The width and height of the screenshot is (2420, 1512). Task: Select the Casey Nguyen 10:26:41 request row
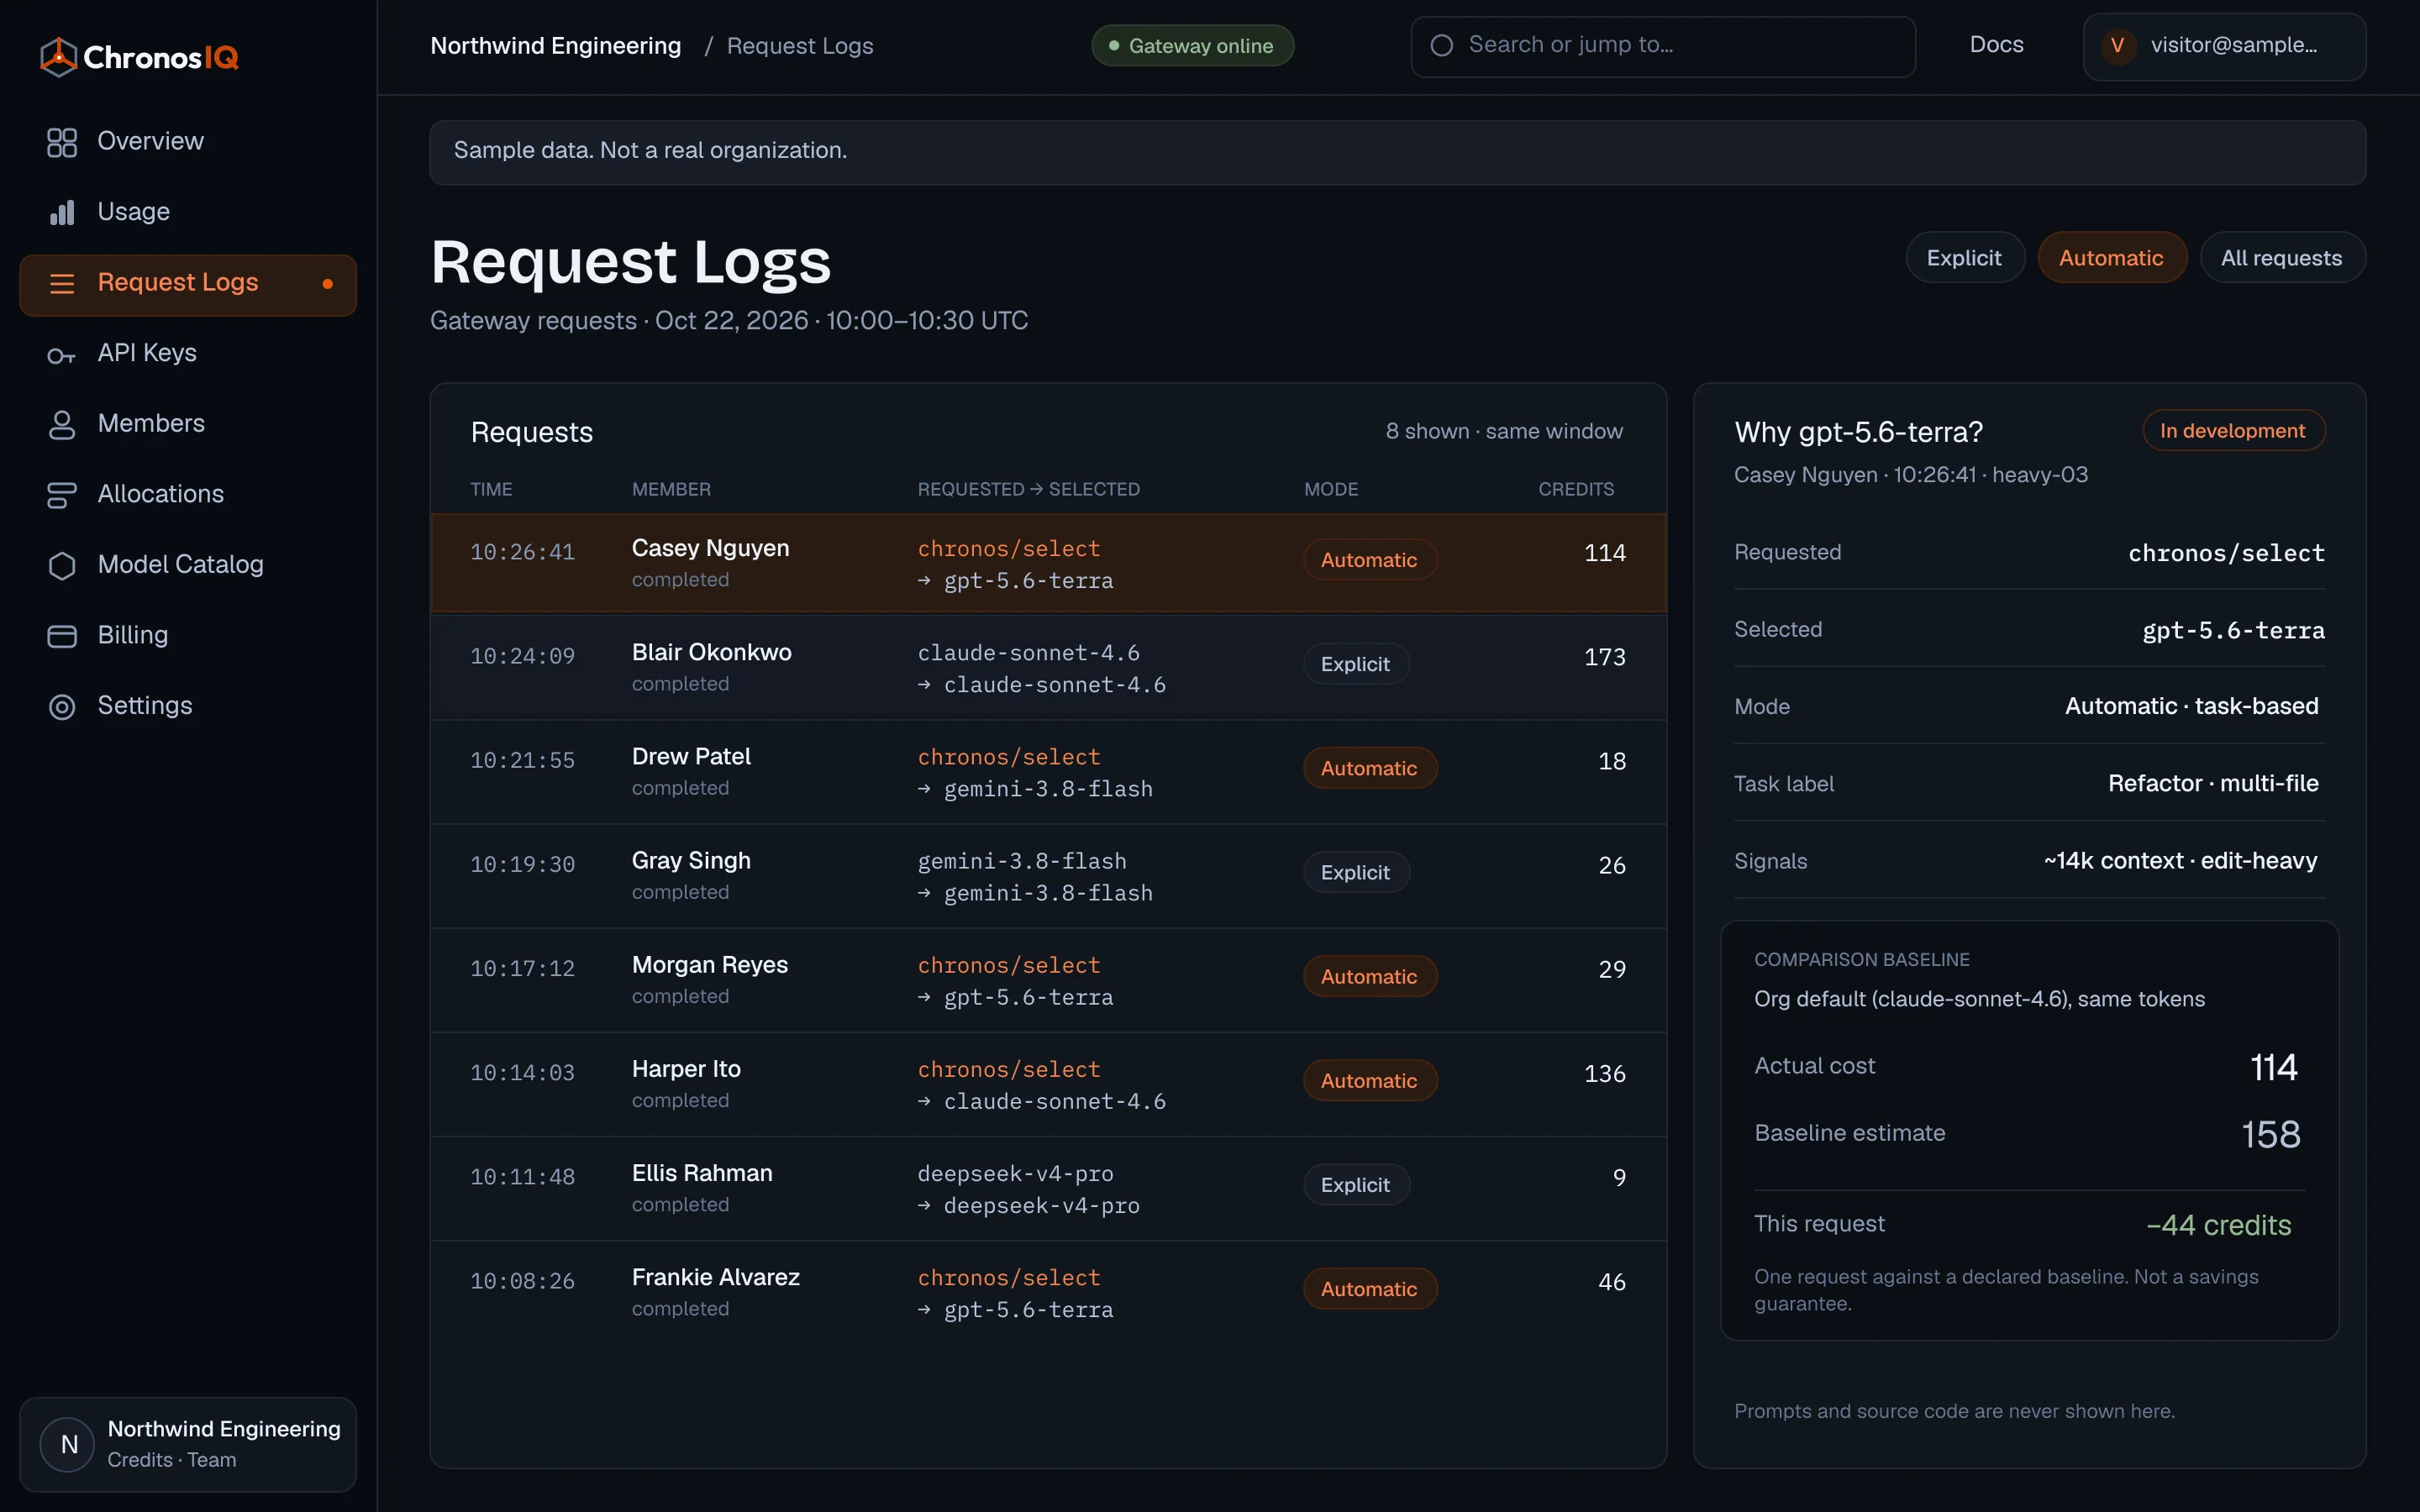[1048, 563]
